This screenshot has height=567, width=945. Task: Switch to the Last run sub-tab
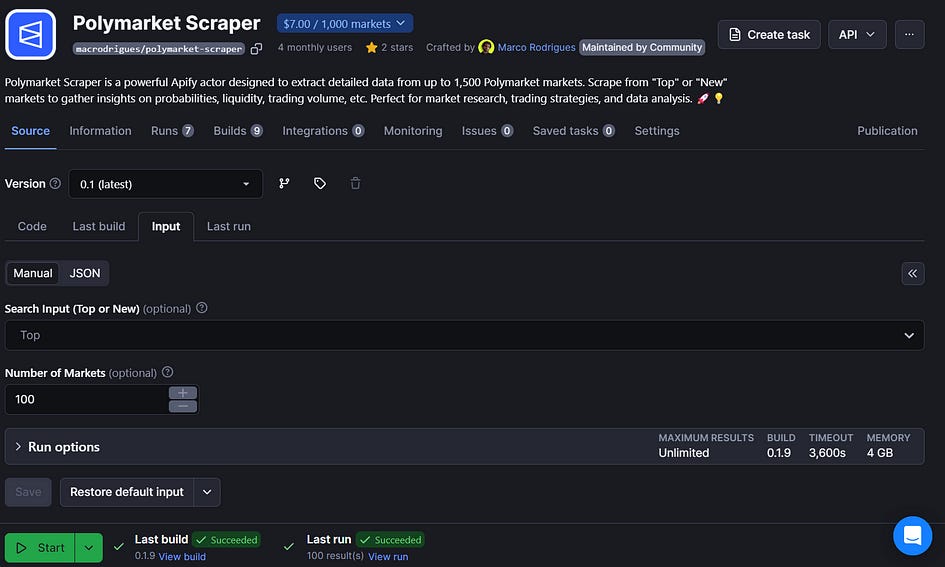click(228, 227)
